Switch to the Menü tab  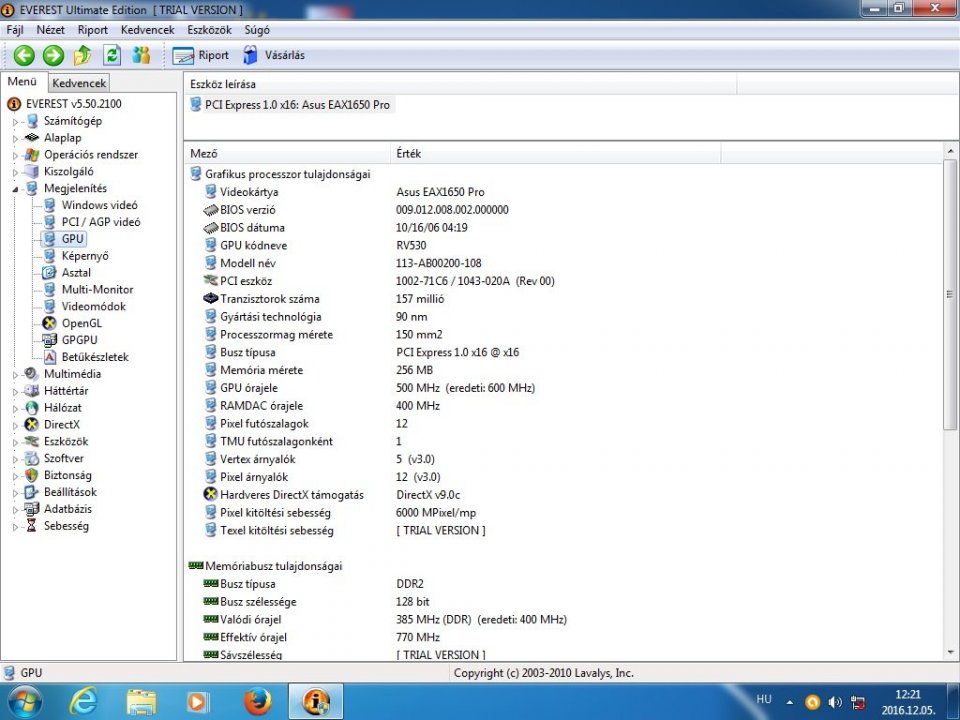click(23, 81)
